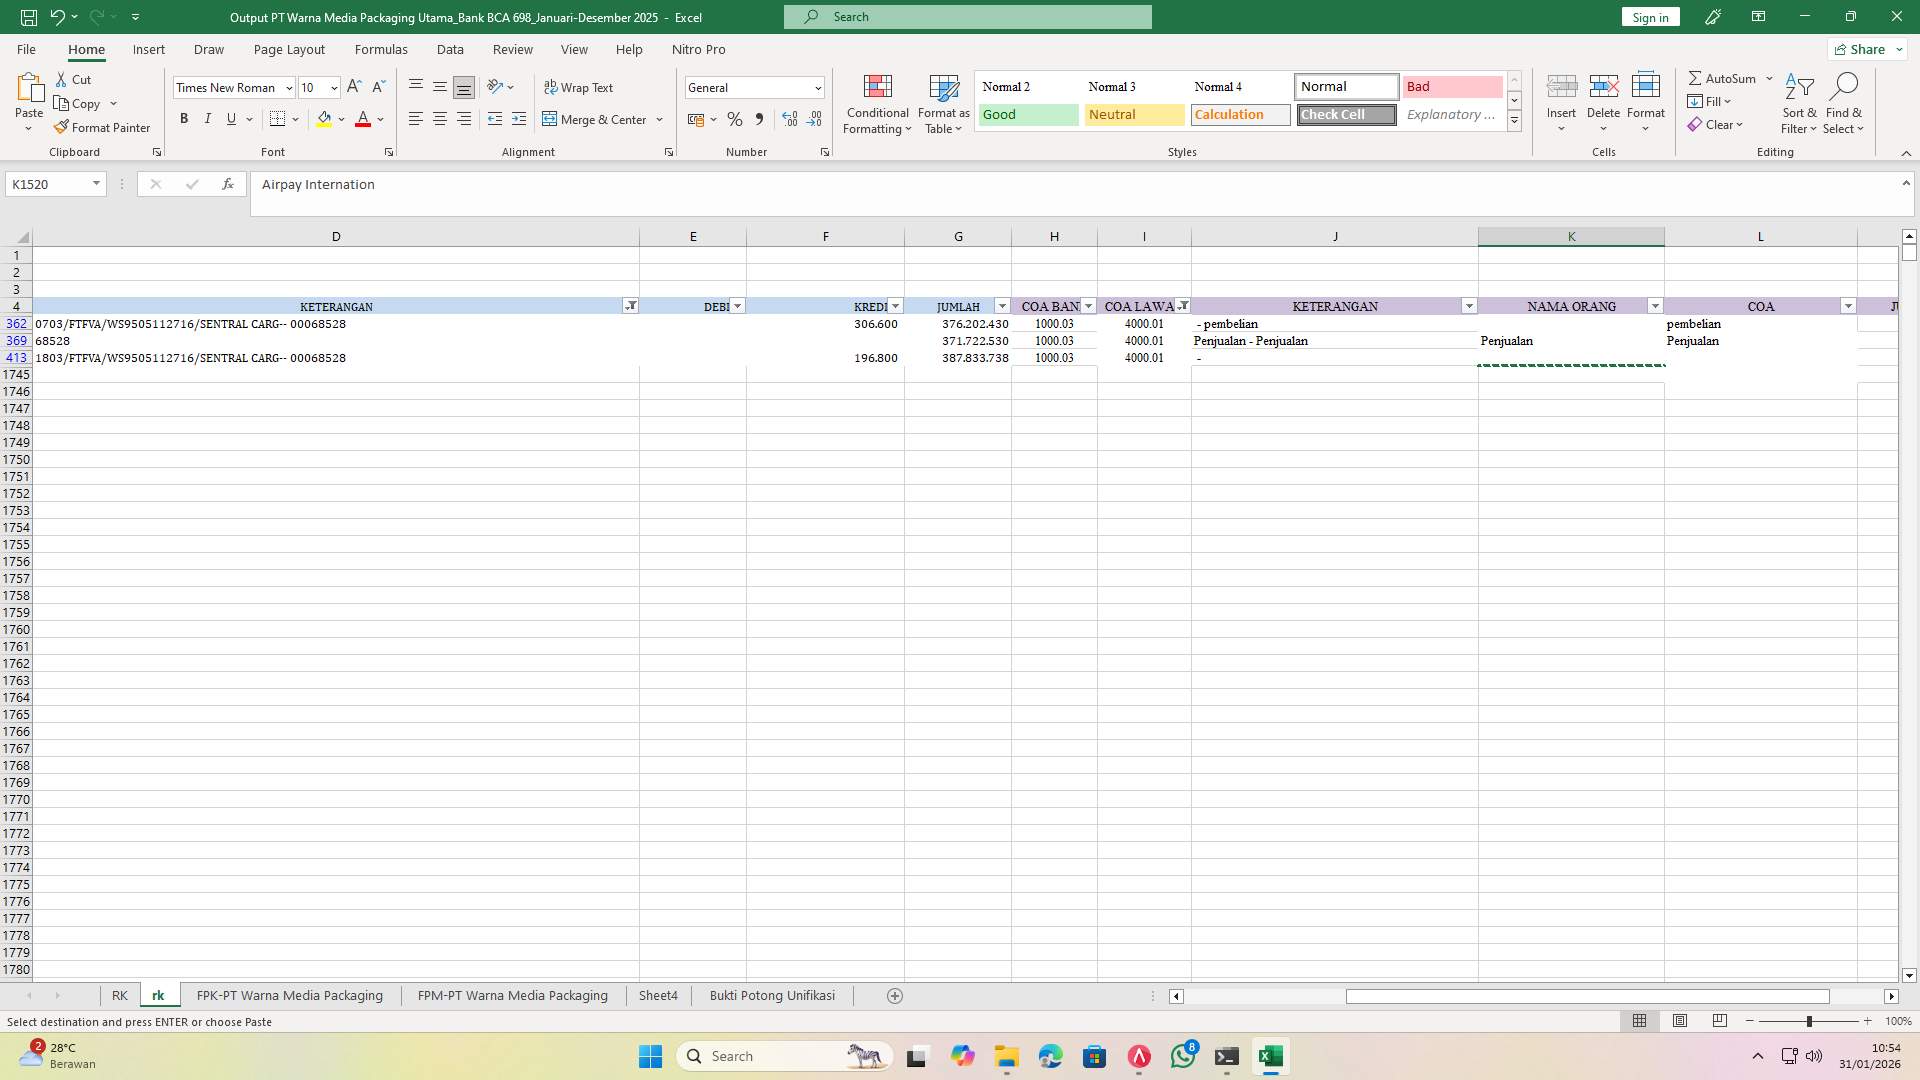
Task: Apply the Format Painter
Action: coord(102,127)
